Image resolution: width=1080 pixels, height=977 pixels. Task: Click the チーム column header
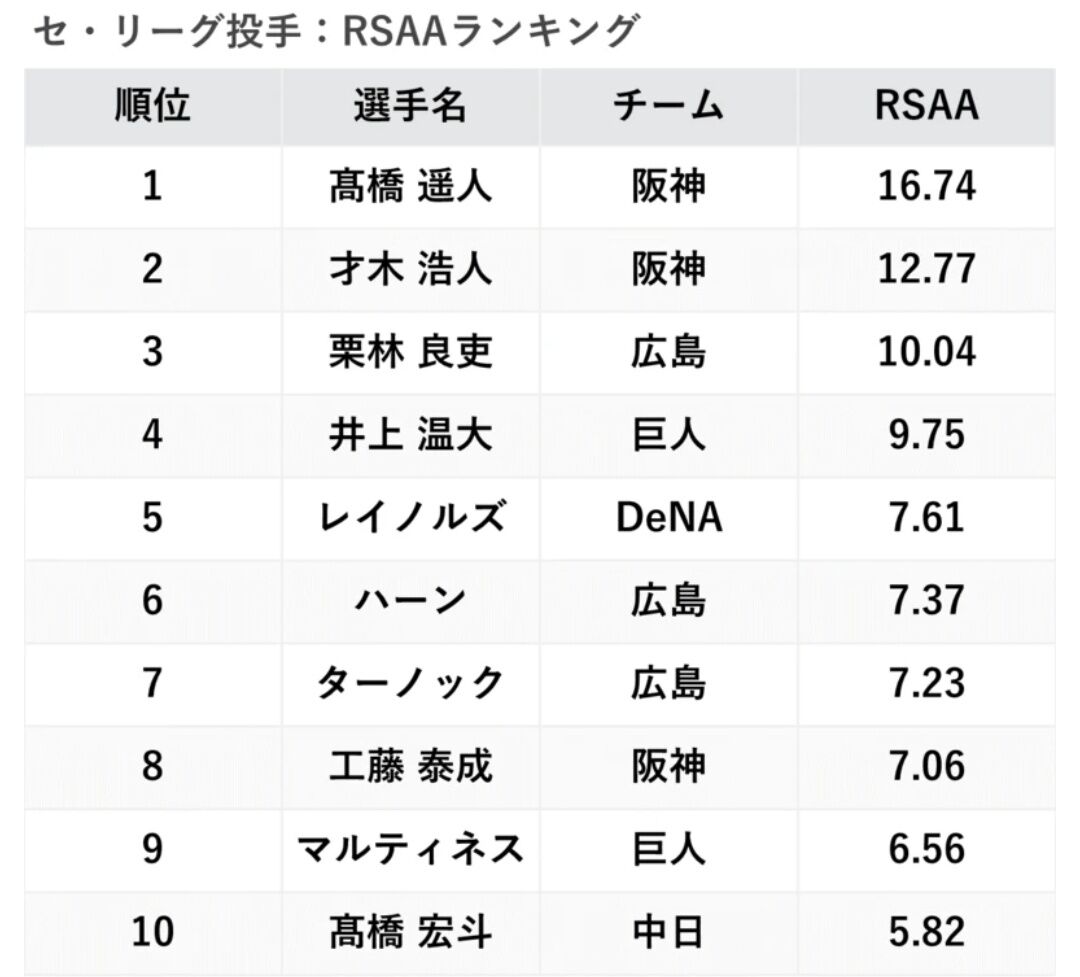[x=669, y=107]
